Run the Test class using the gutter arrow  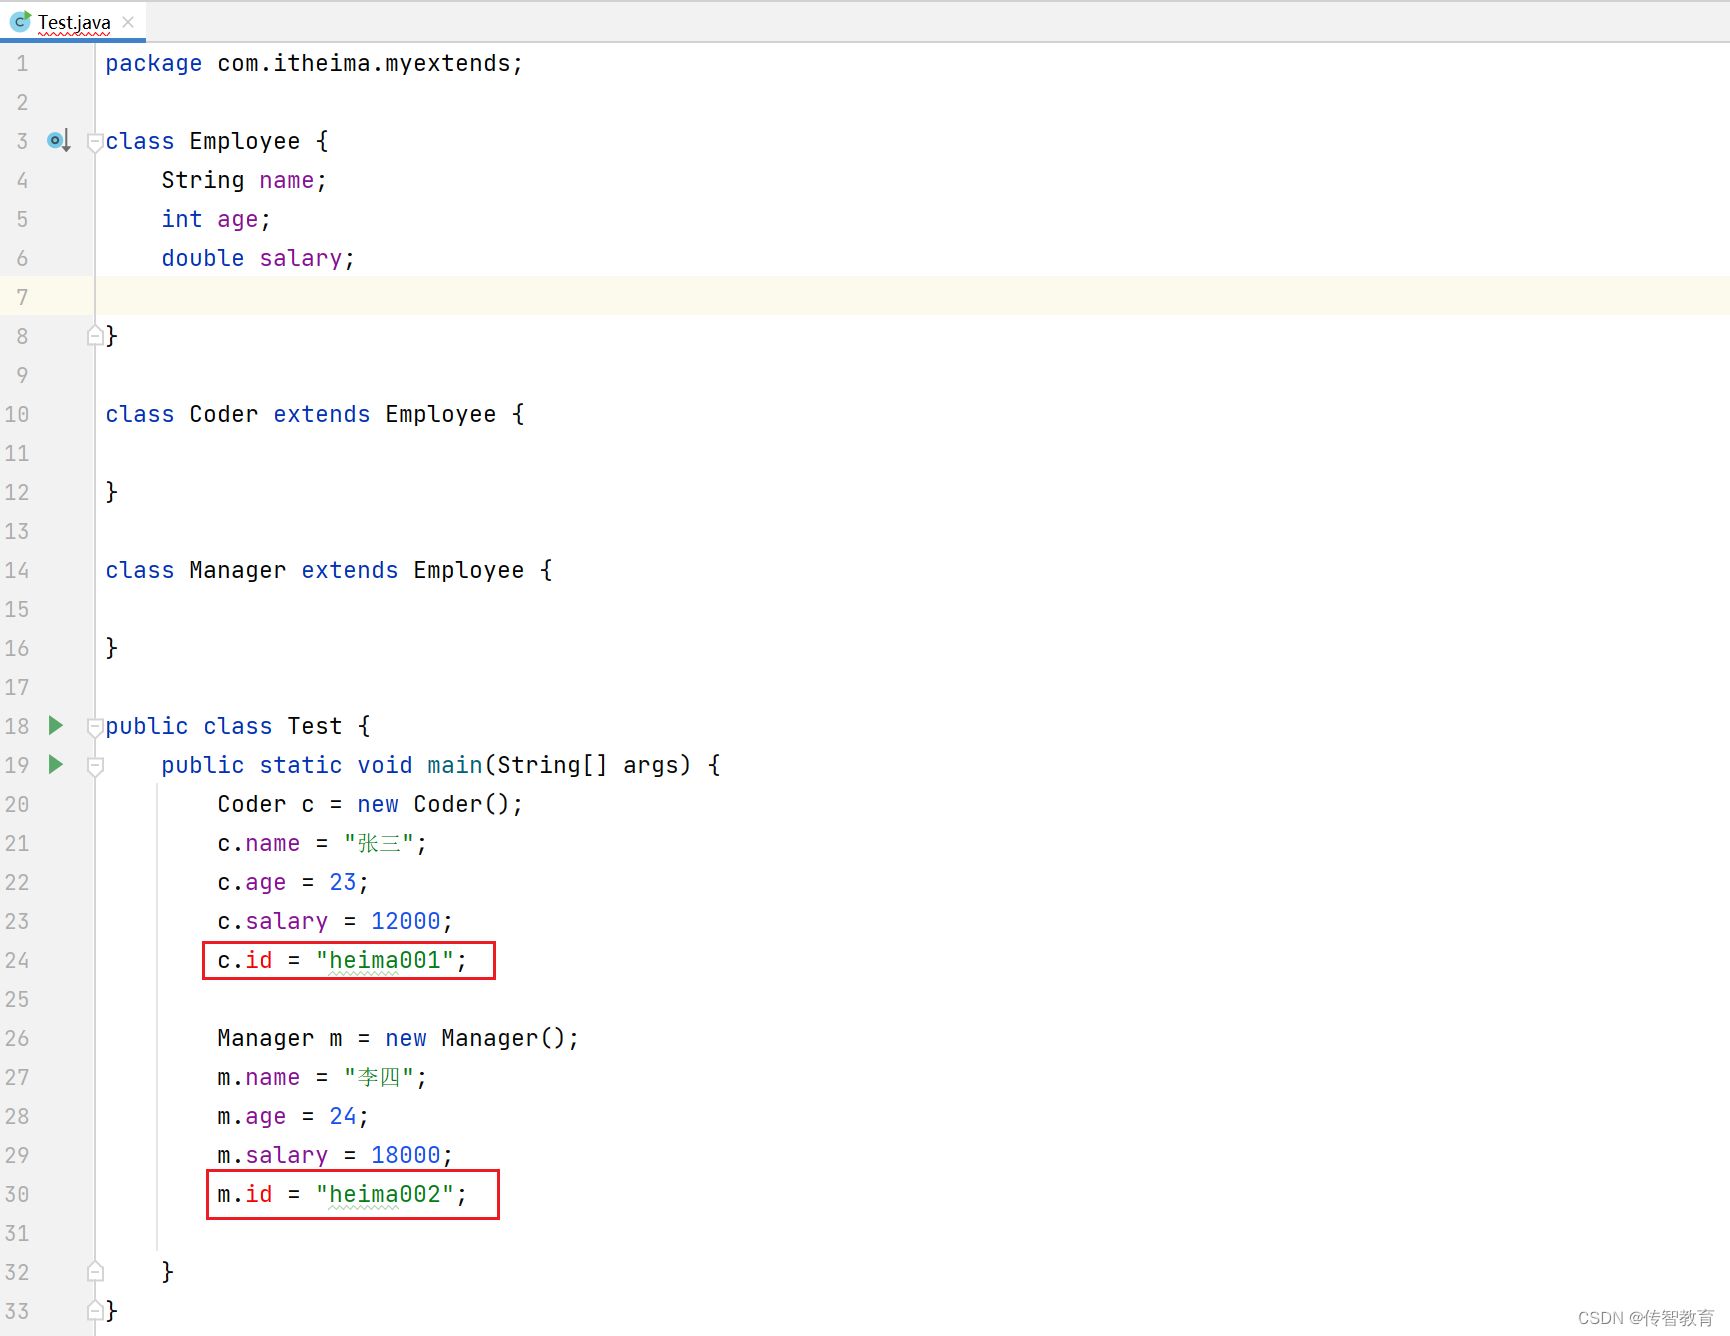click(x=56, y=725)
